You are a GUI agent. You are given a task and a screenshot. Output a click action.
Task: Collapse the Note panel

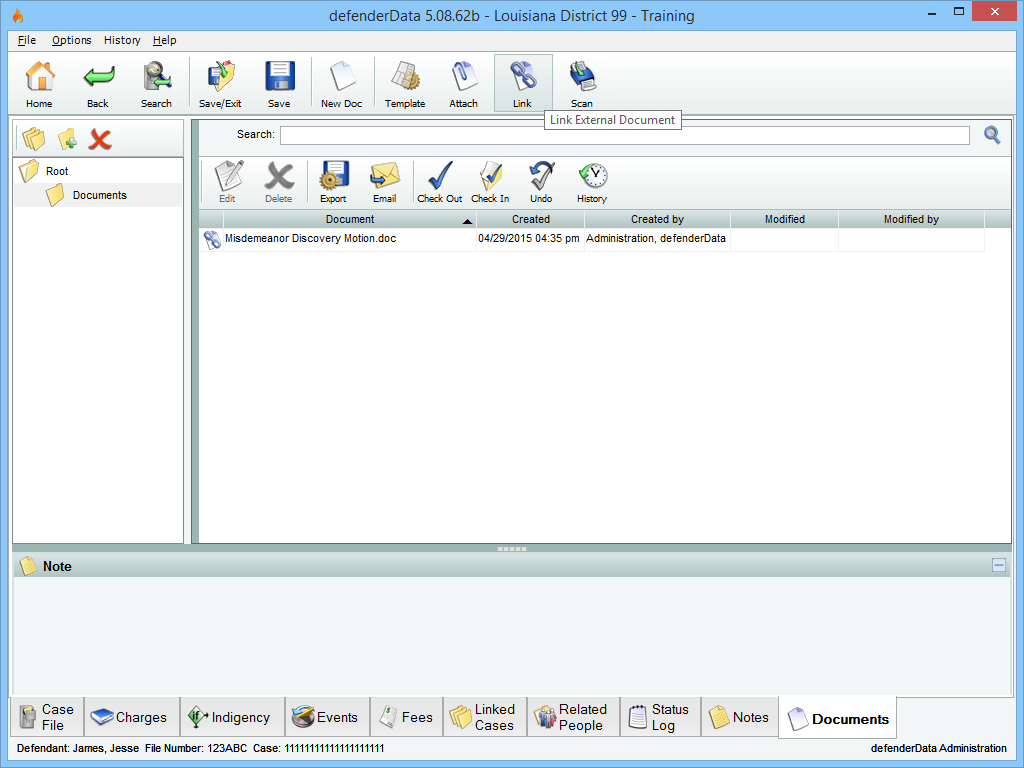tap(999, 565)
